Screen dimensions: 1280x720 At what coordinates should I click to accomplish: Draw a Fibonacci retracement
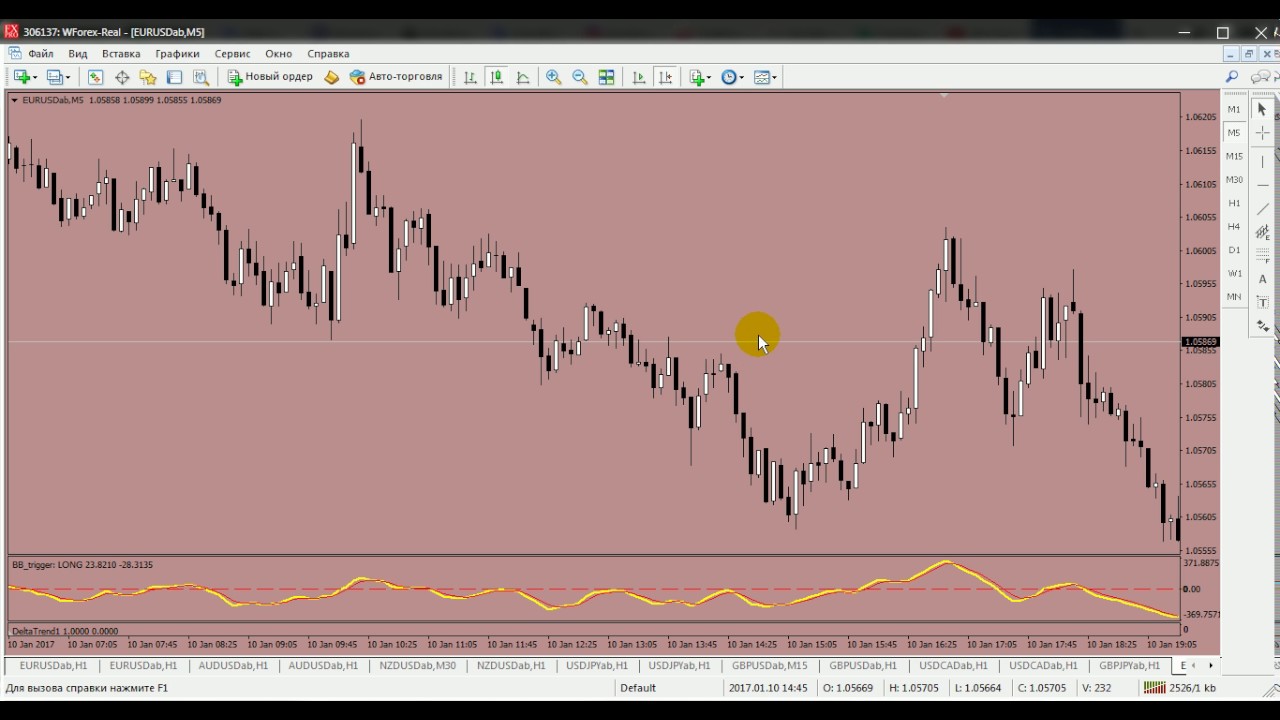(1262, 255)
